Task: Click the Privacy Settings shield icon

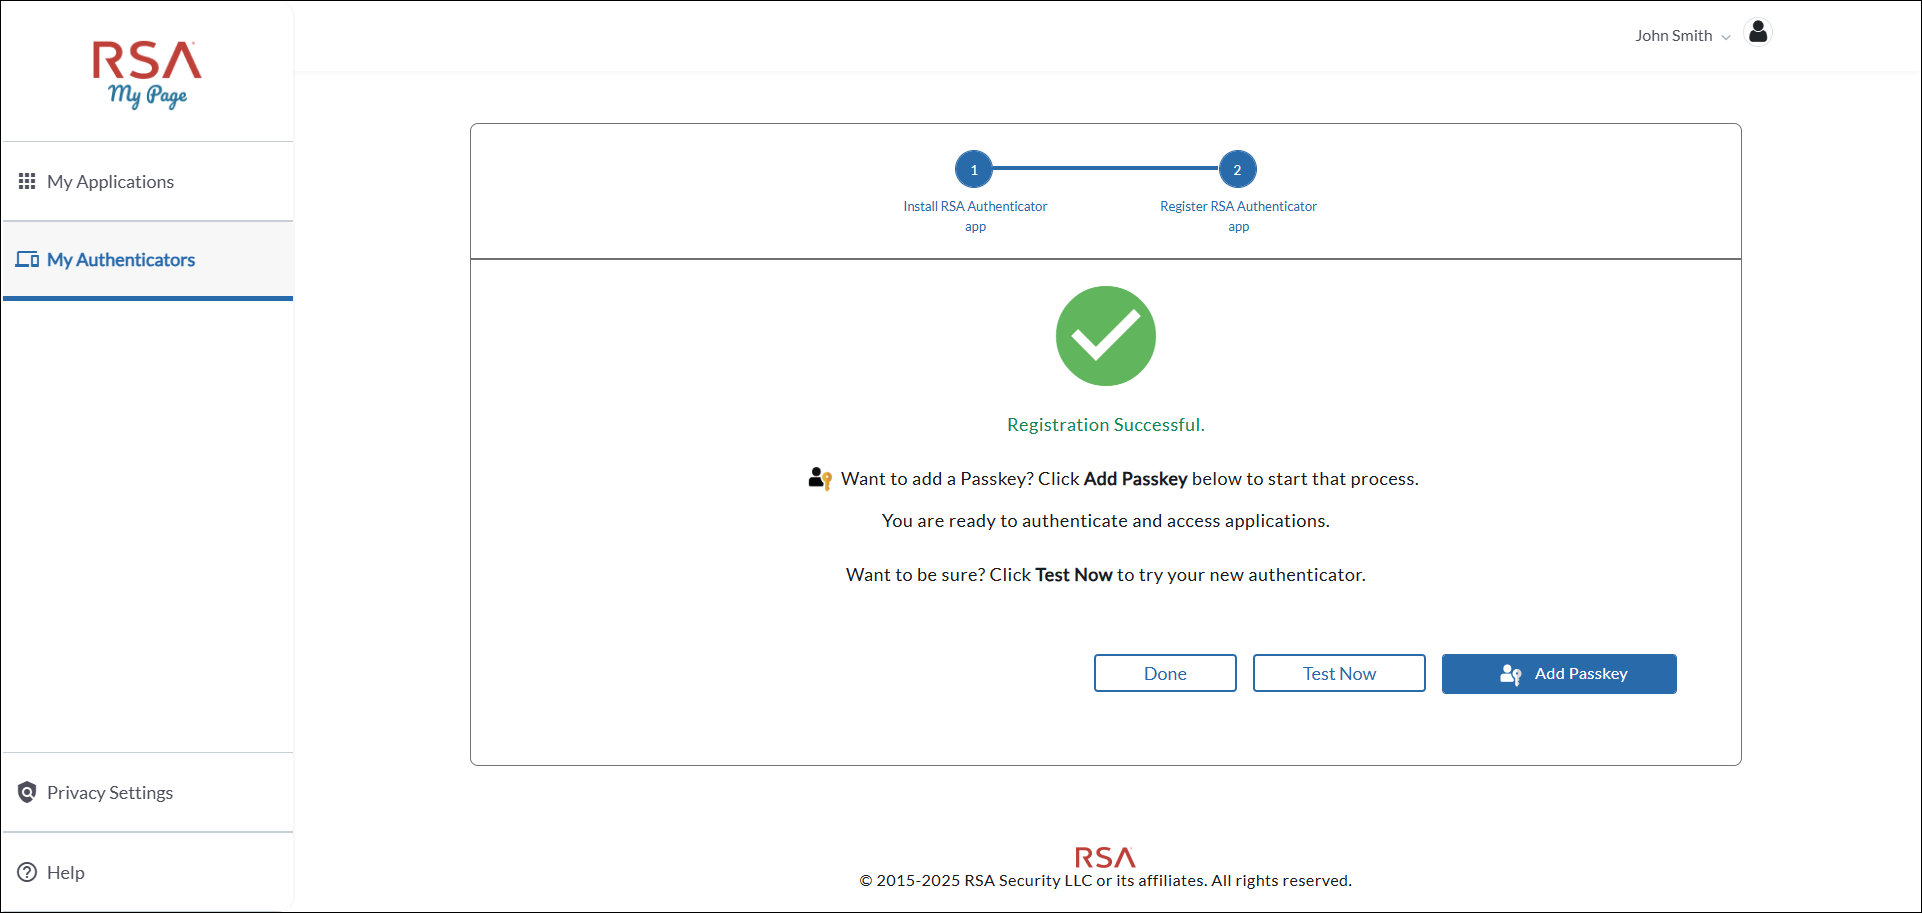Action: click(27, 793)
